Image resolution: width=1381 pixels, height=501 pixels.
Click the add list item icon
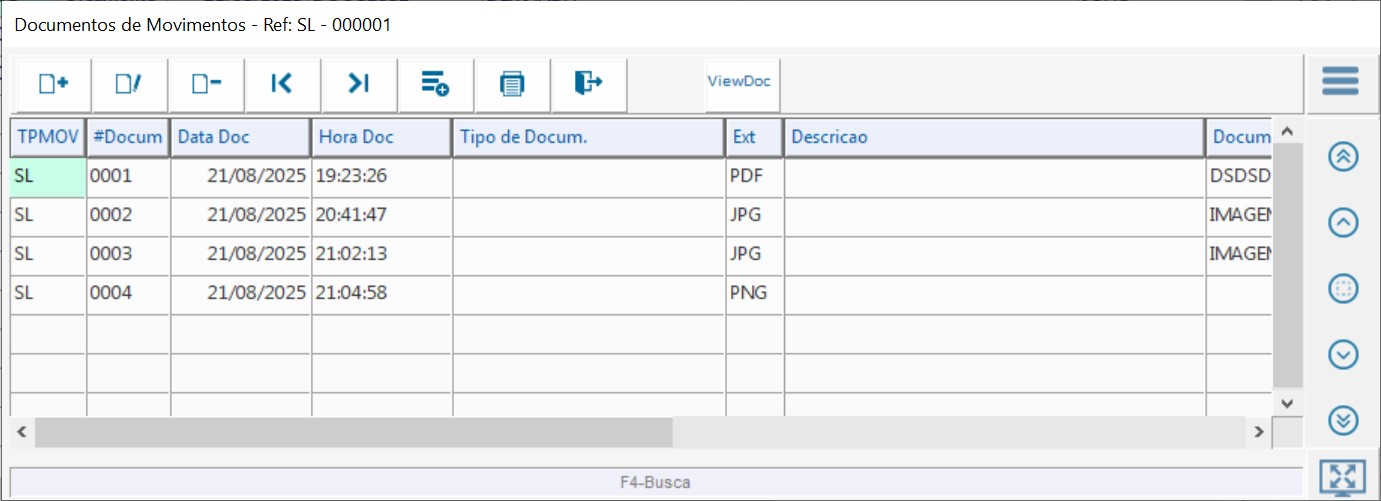435,84
